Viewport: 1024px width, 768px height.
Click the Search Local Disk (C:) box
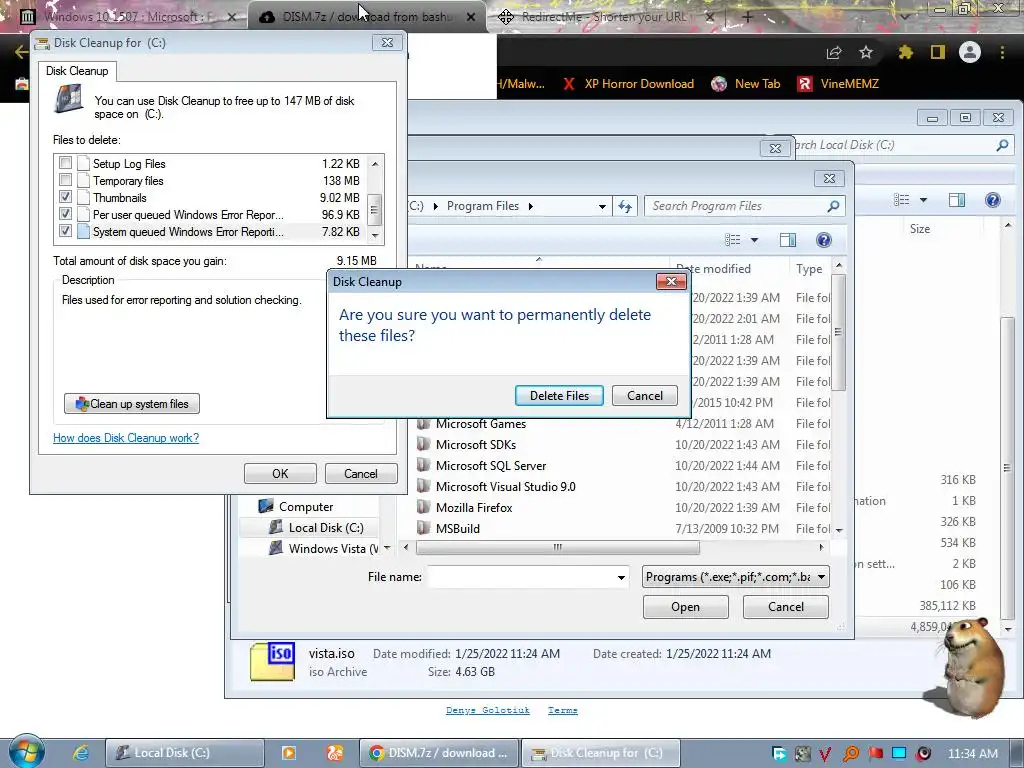pyautogui.click(x=901, y=145)
